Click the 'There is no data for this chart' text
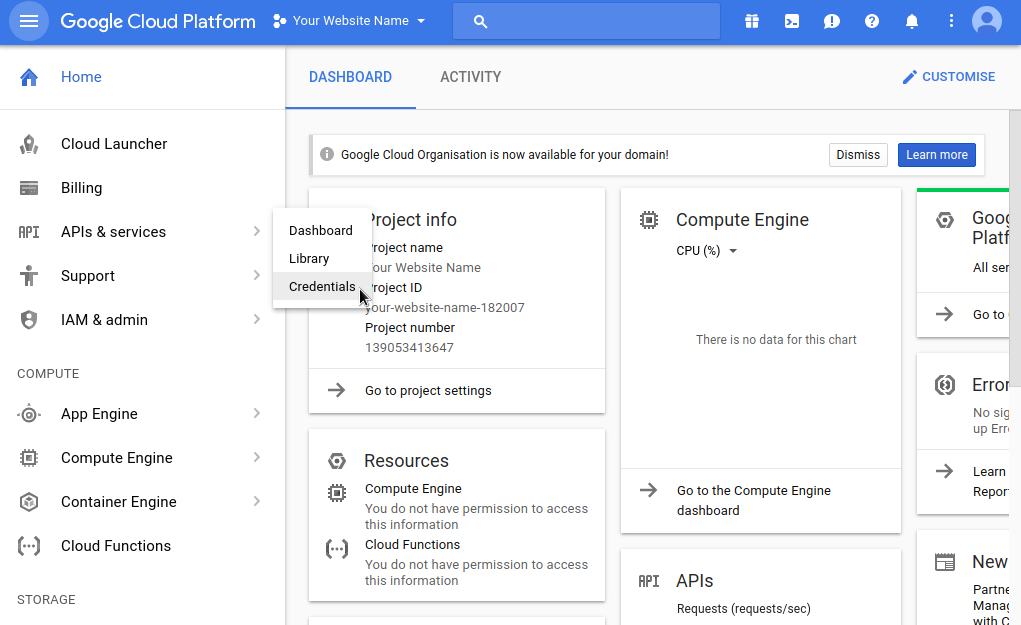Viewport: 1021px width, 625px height. pos(776,339)
